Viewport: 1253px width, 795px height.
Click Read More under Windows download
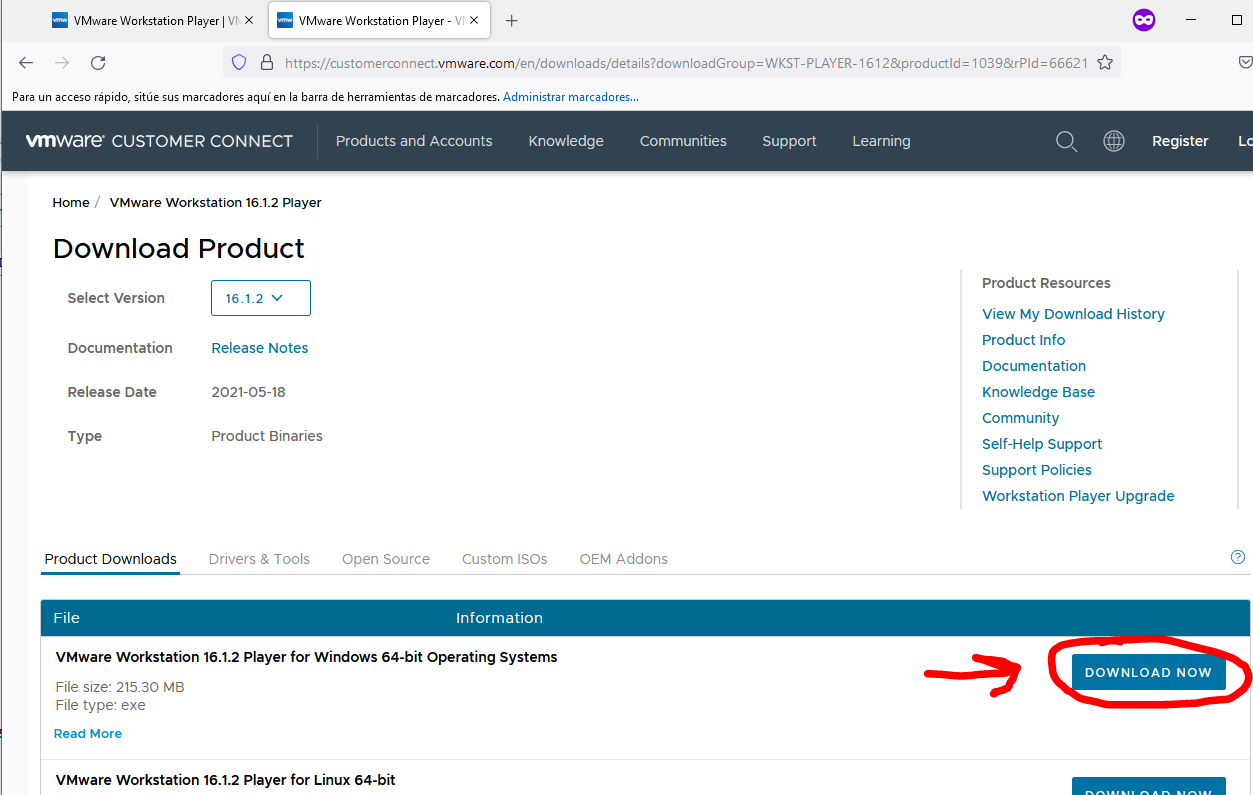pyautogui.click(x=88, y=734)
